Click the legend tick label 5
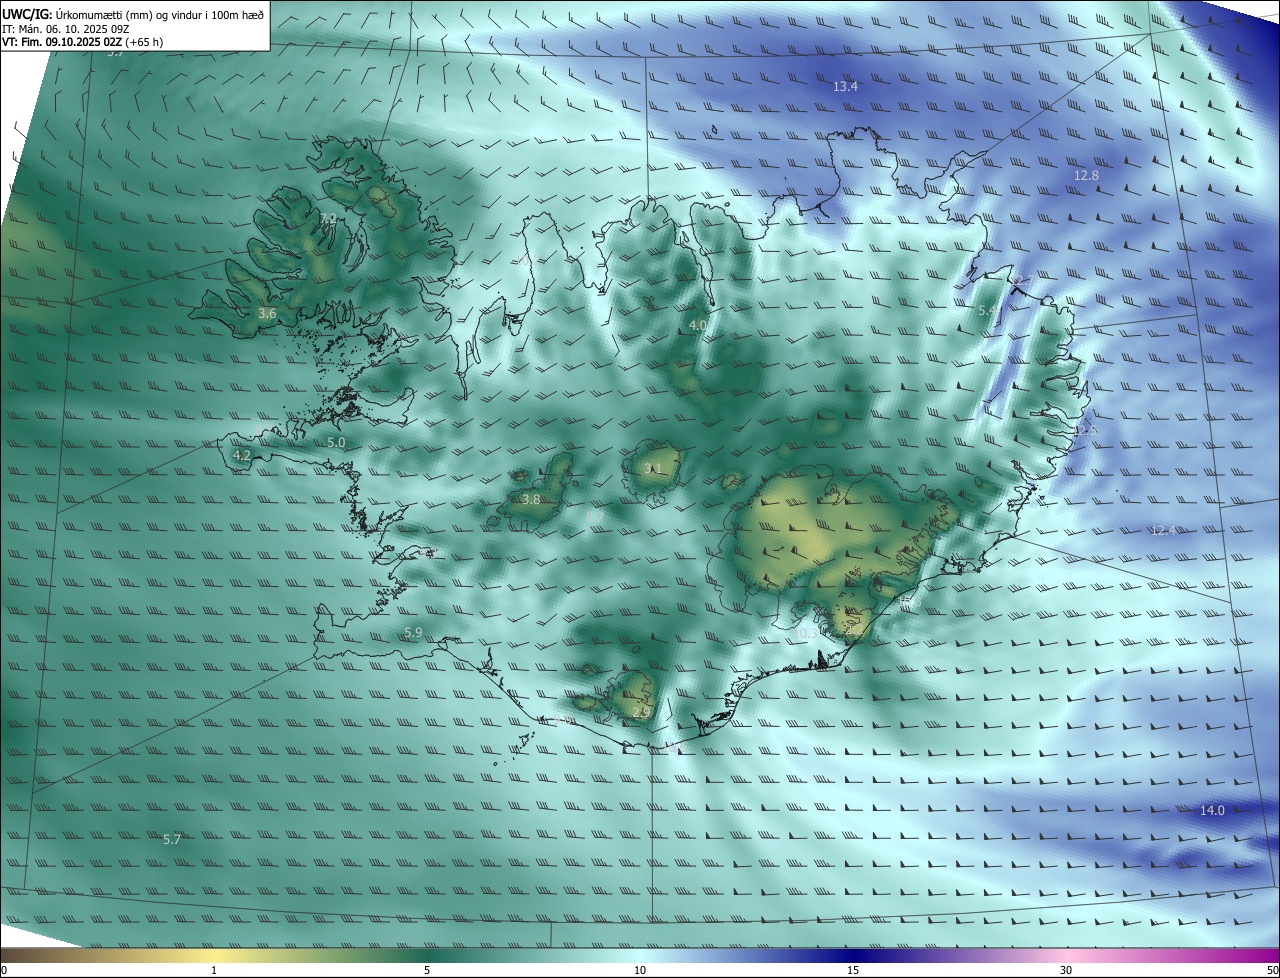Viewport: 1280px width, 978px height. click(x=427, y=970)
